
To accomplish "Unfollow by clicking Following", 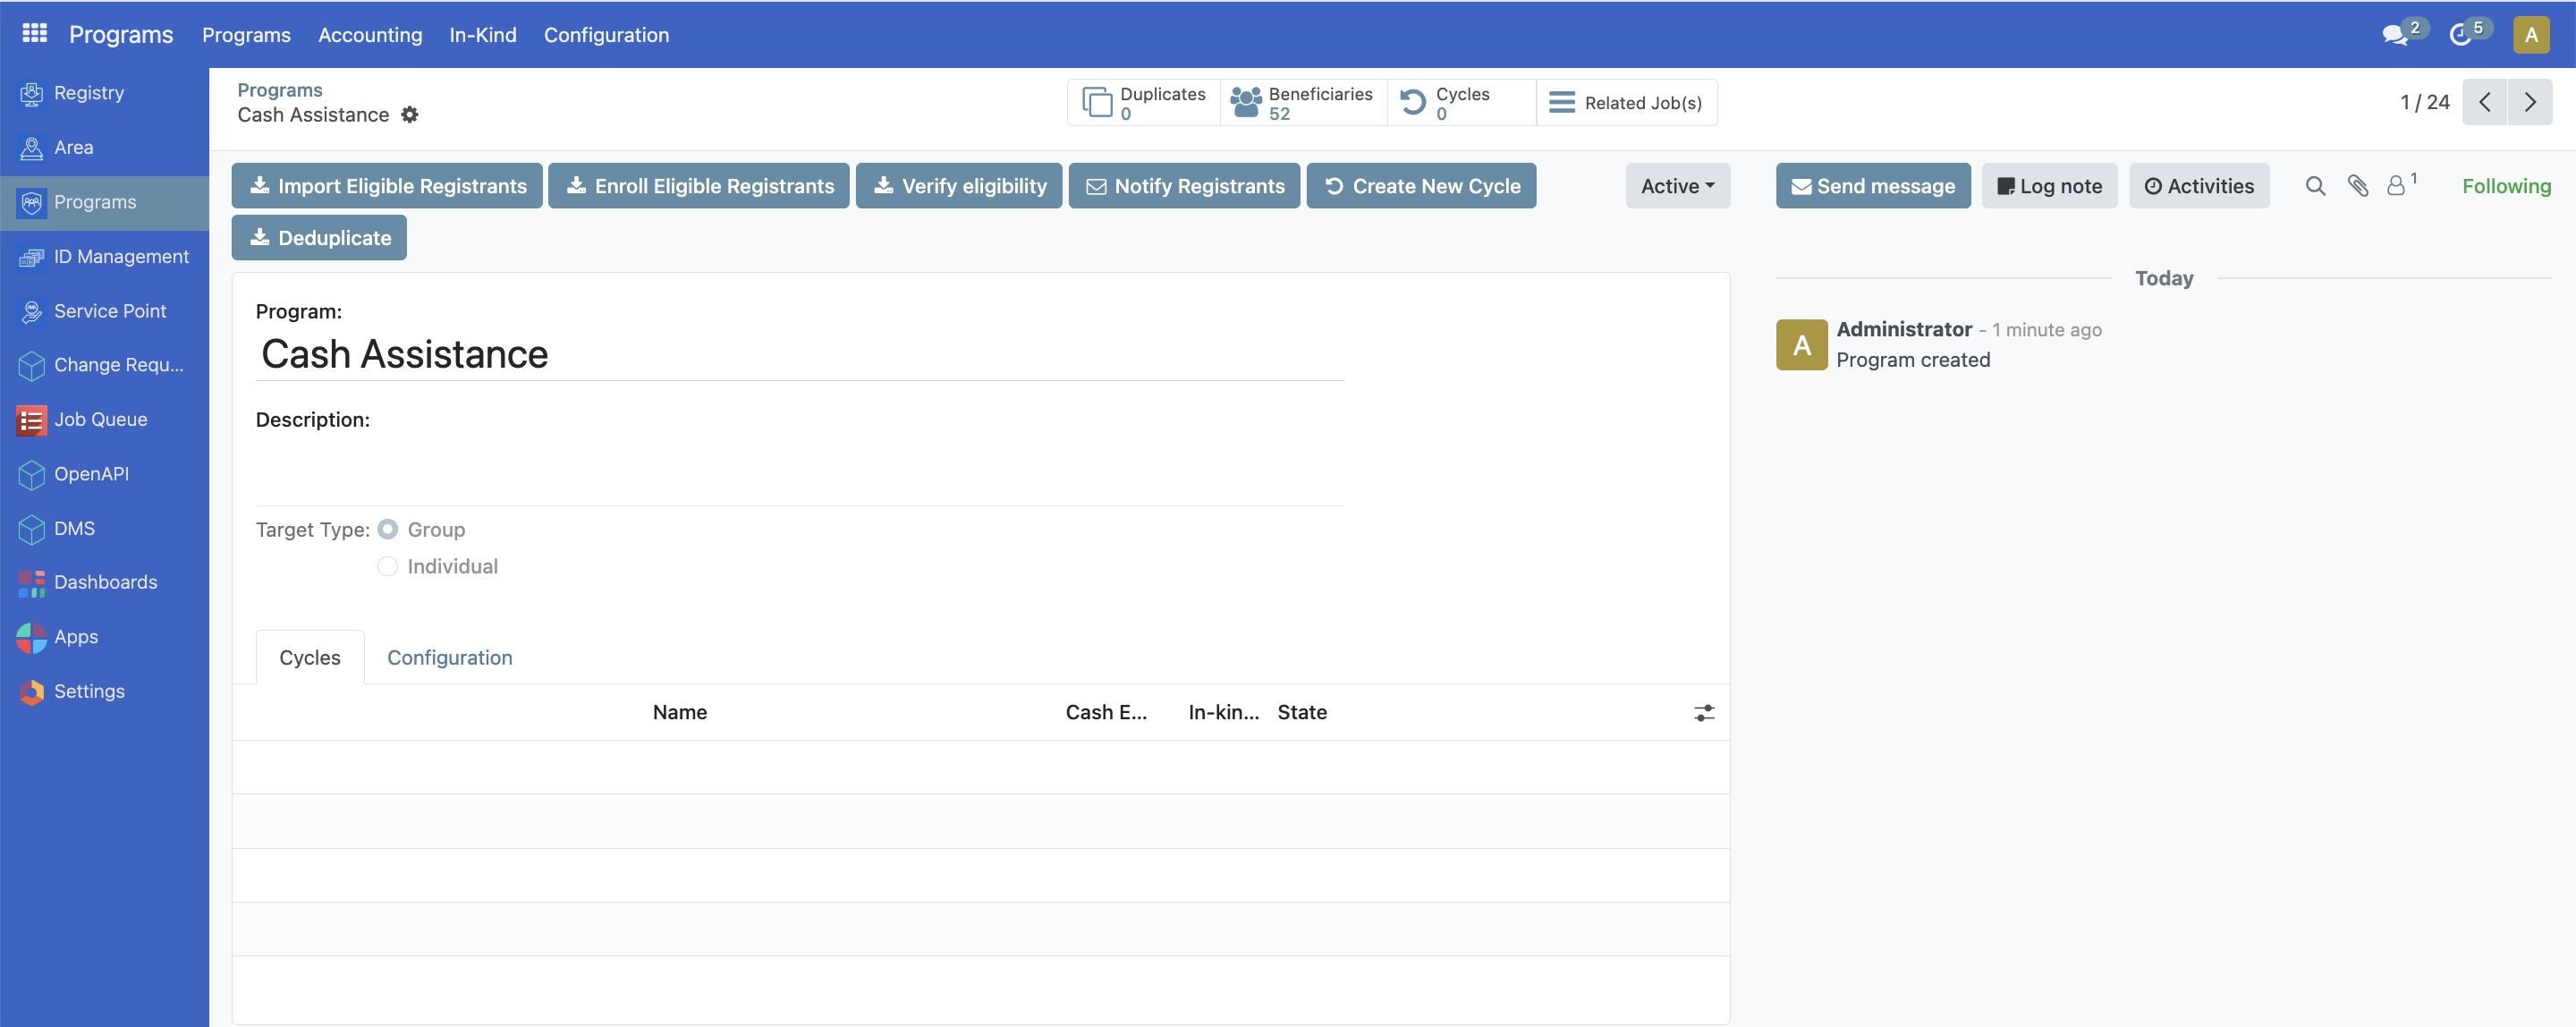I will 2506,186.
